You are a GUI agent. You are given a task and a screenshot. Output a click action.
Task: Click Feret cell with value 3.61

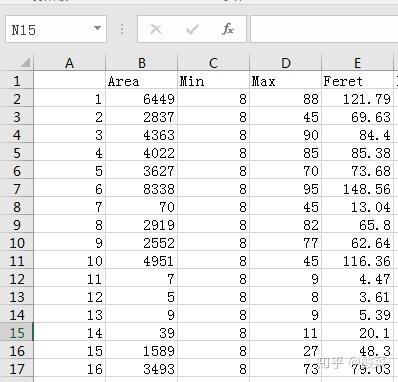click(358, 297)
